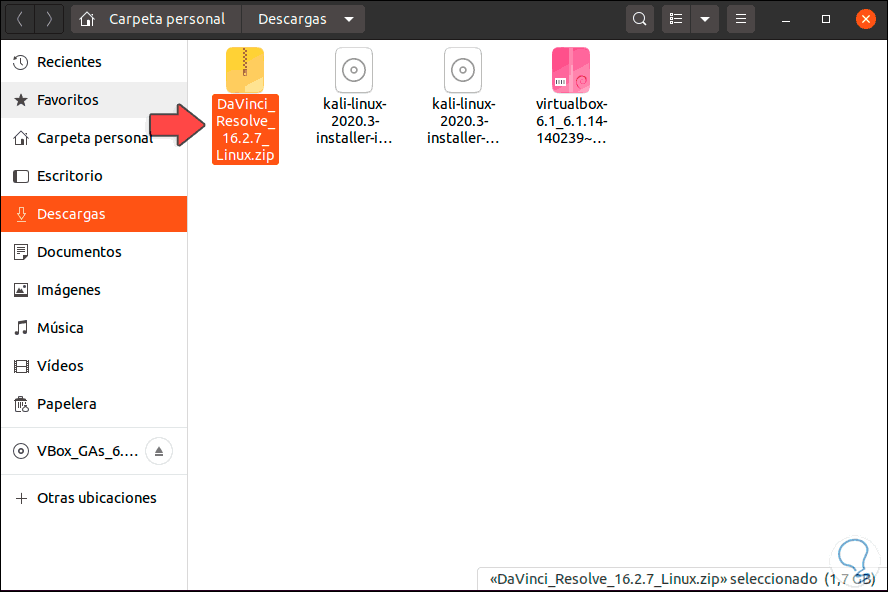Close the file manager window
The height and width of the screenshot is (592, 888).
[865, 19]
